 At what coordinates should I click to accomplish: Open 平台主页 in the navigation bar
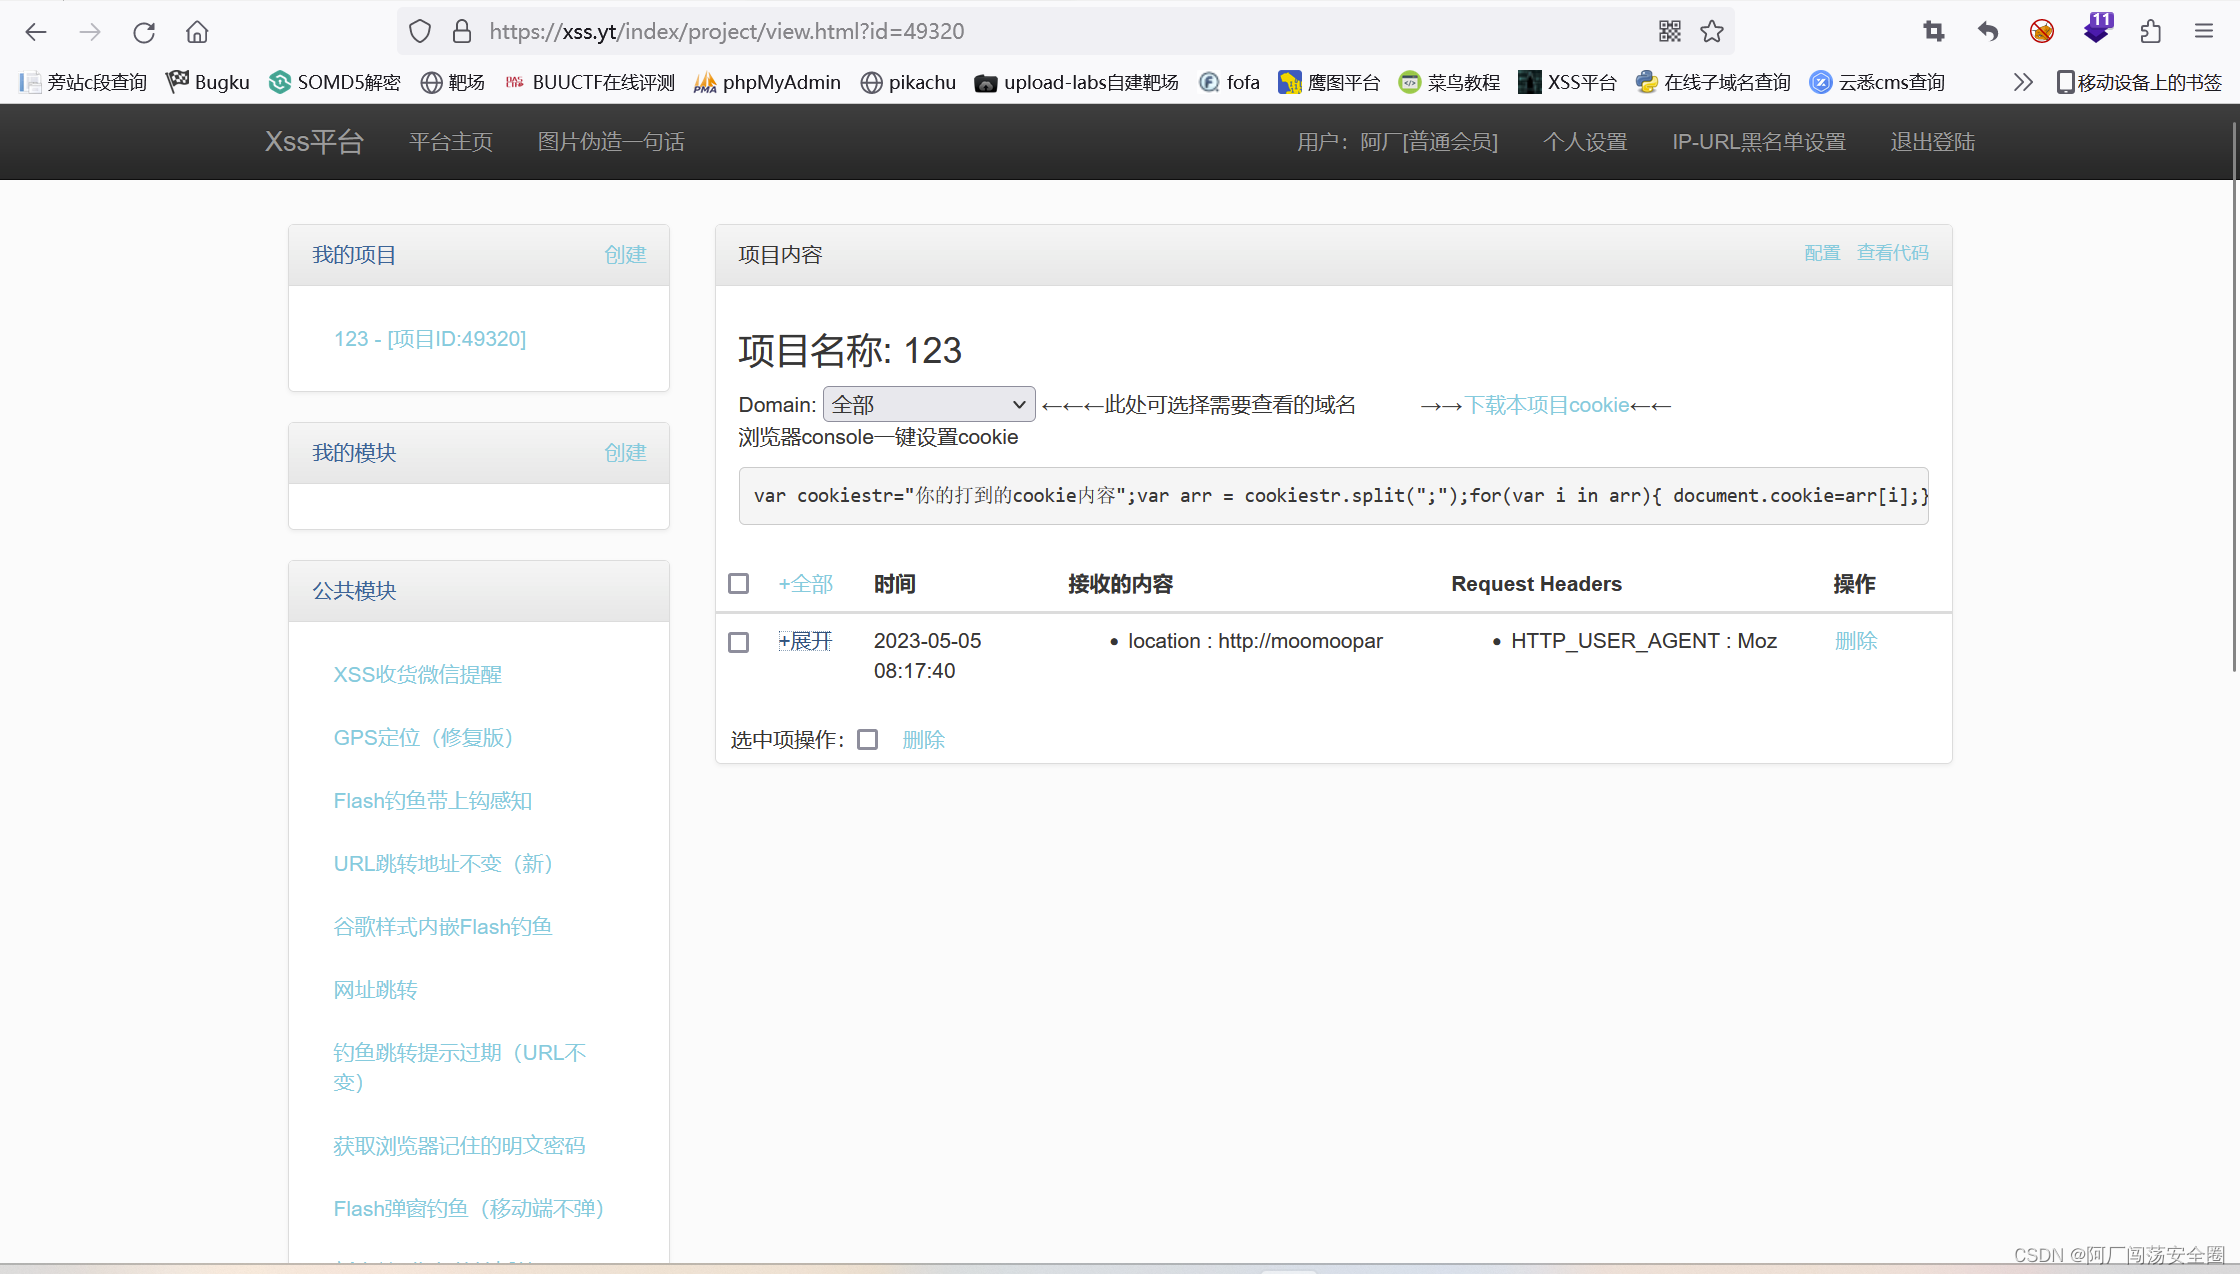click(x=450, y=142)
